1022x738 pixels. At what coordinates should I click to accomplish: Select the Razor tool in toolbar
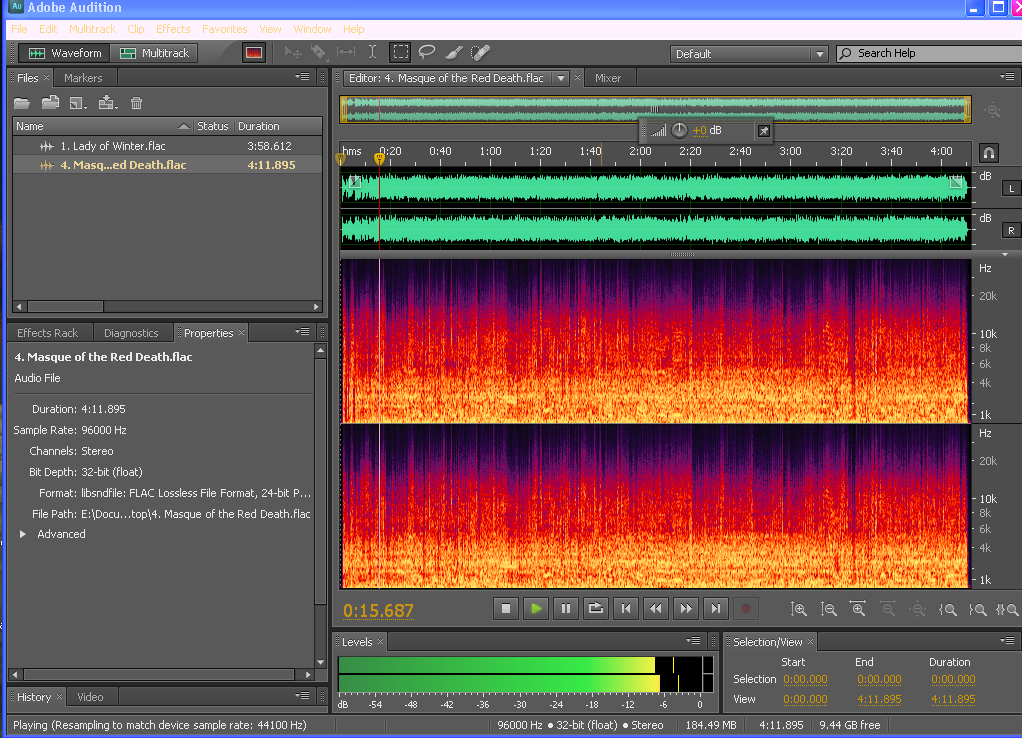(x=319, y=53)
